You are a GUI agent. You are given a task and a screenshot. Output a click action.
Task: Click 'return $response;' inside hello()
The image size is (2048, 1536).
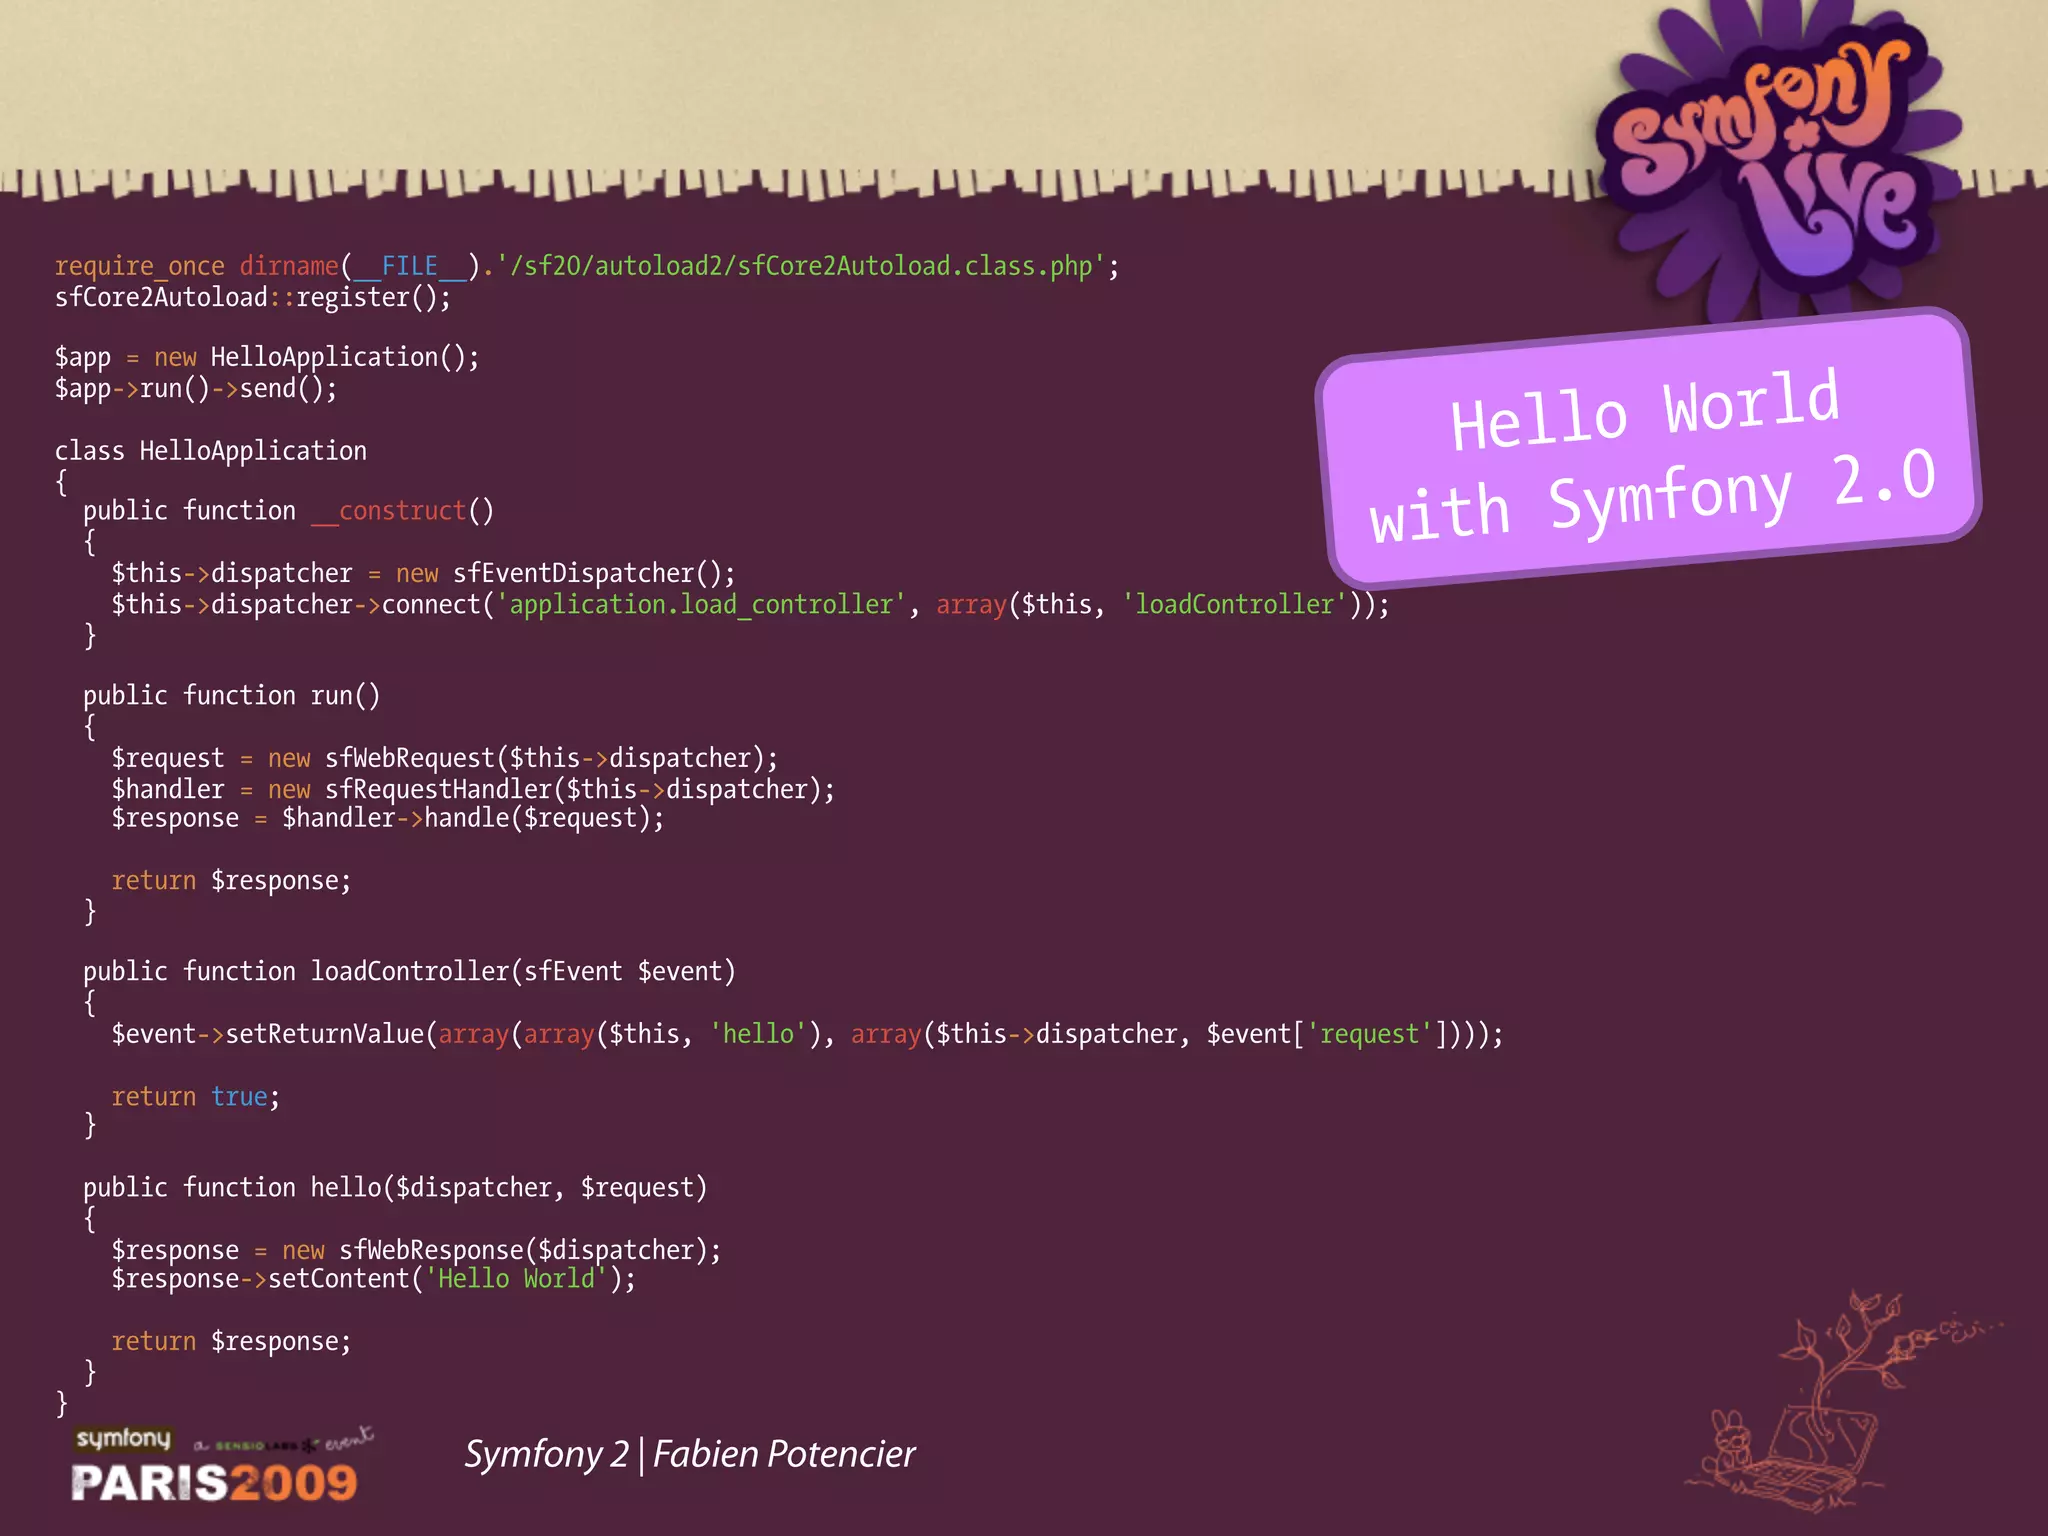pos(231,1342)
